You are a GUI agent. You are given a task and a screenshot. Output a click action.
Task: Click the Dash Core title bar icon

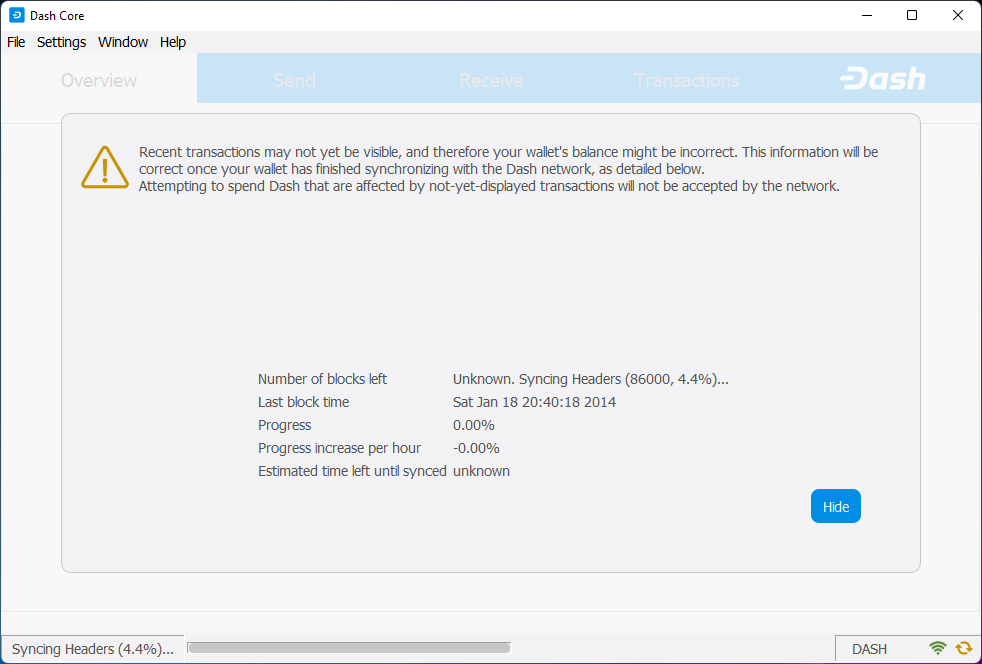(16, 15)
